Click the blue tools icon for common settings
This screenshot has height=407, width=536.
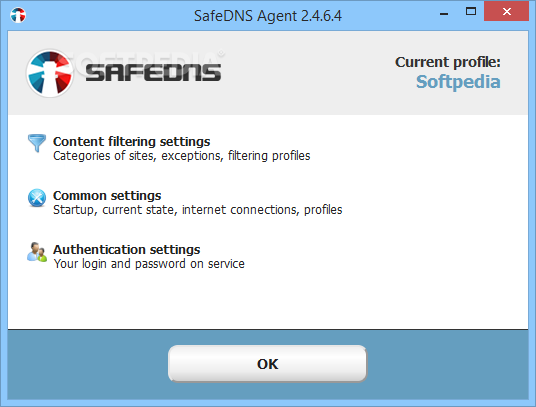click(37, 198)
